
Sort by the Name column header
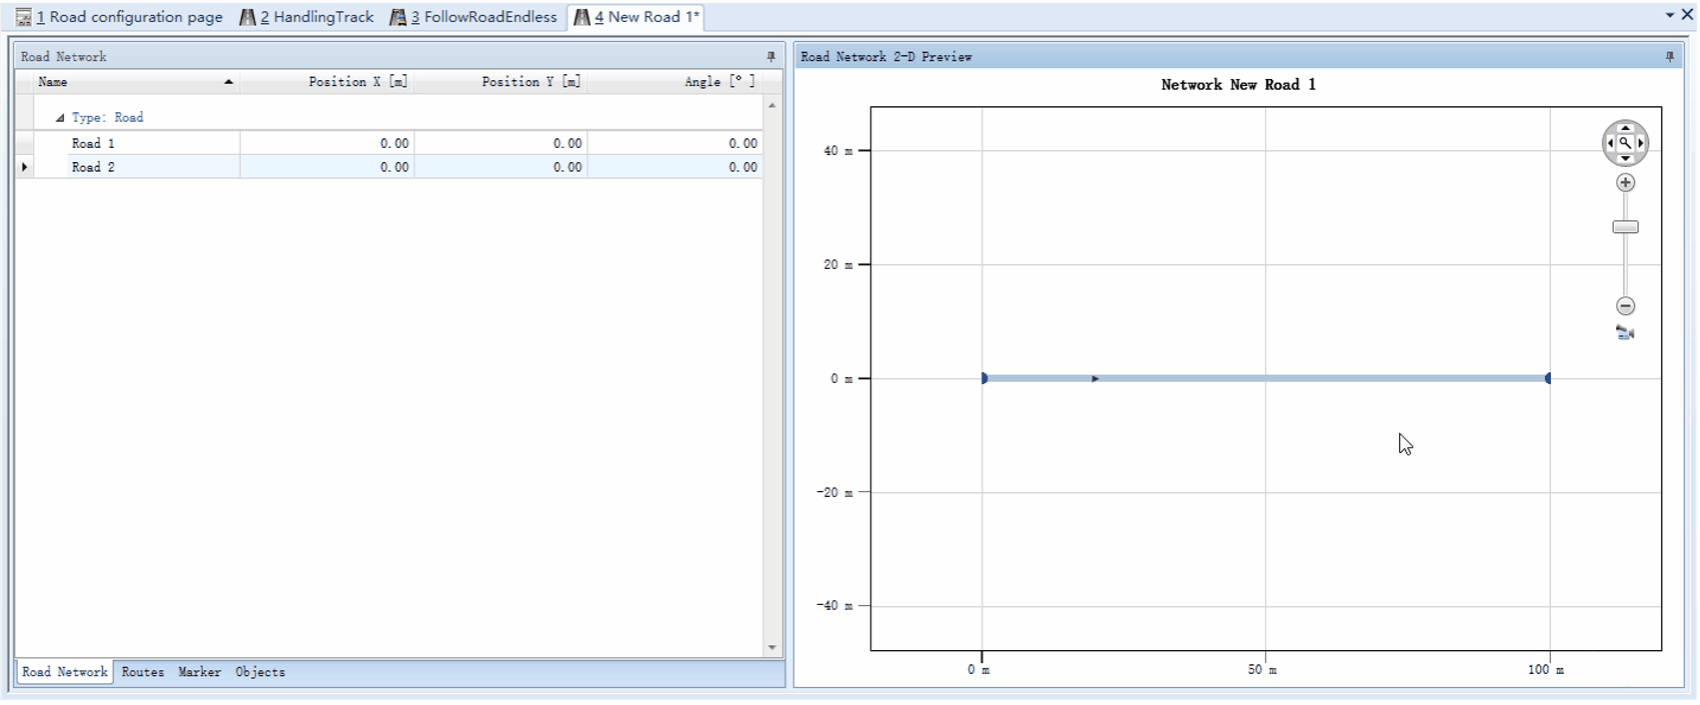click(x=136, y=82)
